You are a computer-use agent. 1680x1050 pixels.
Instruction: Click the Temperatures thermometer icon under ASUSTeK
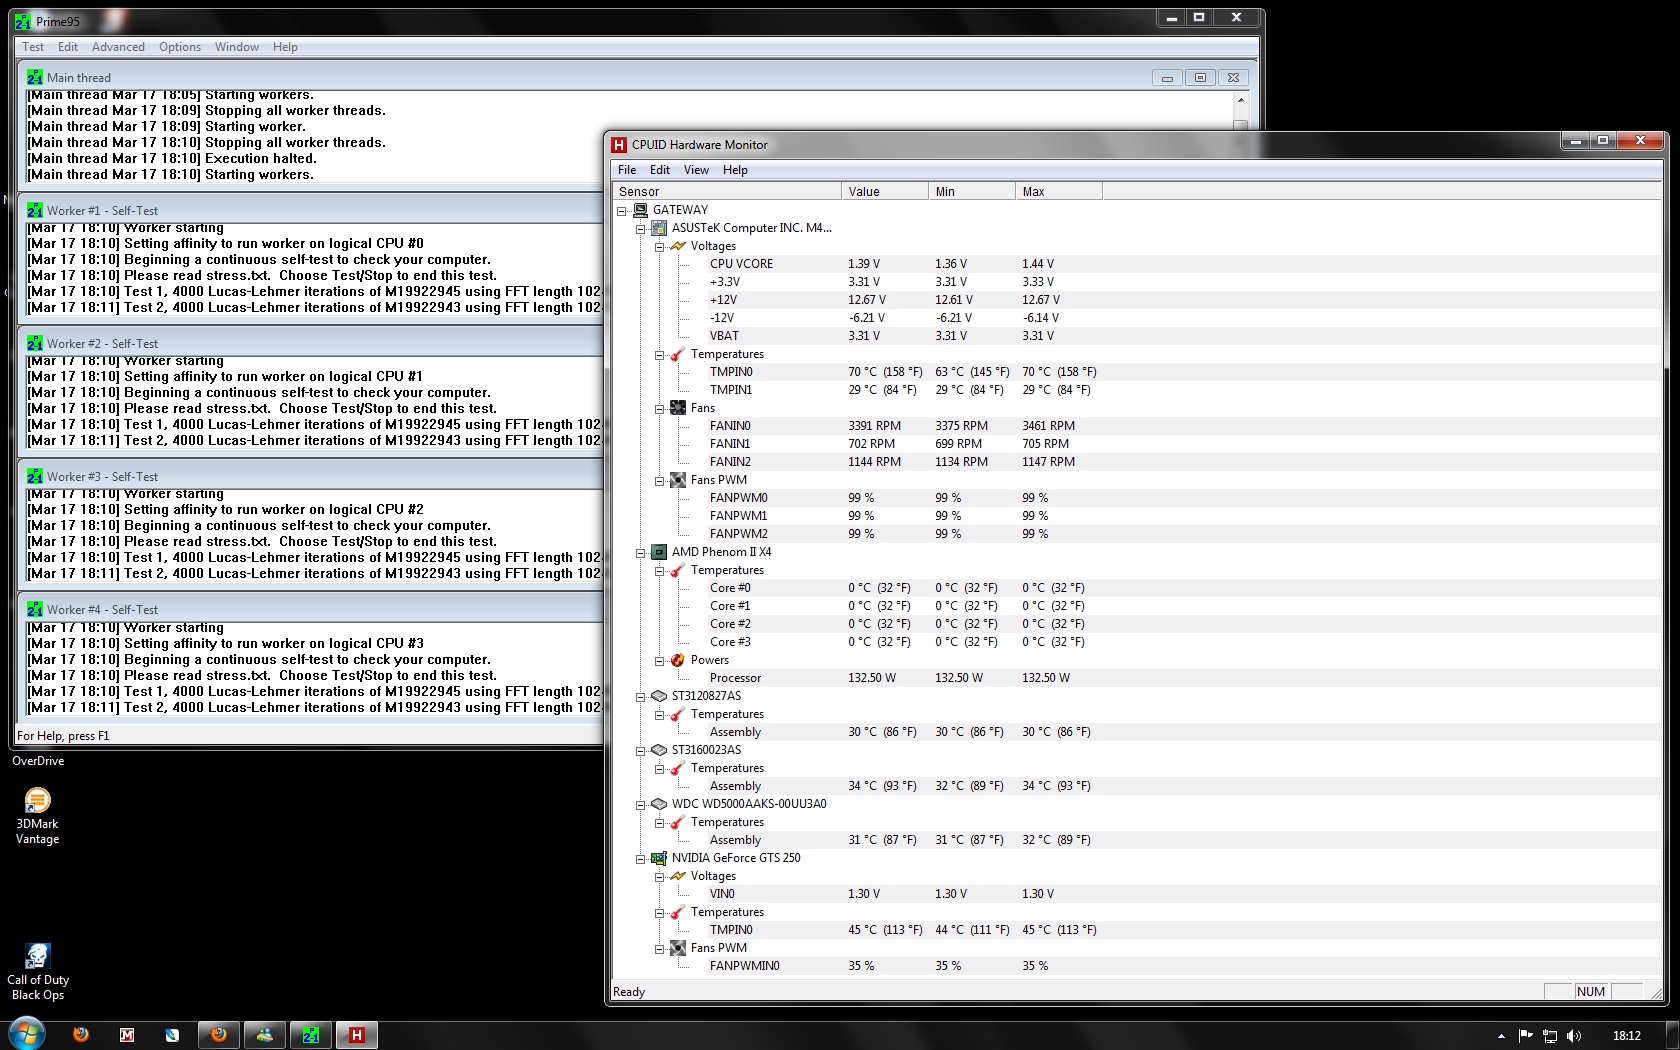(x=678, y=354)
